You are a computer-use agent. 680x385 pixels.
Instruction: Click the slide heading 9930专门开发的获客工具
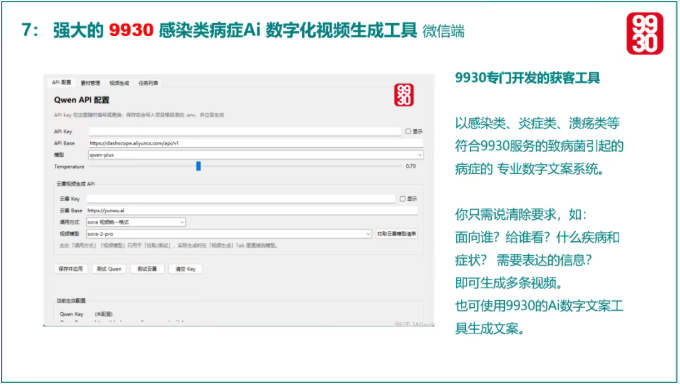[527, 78]
